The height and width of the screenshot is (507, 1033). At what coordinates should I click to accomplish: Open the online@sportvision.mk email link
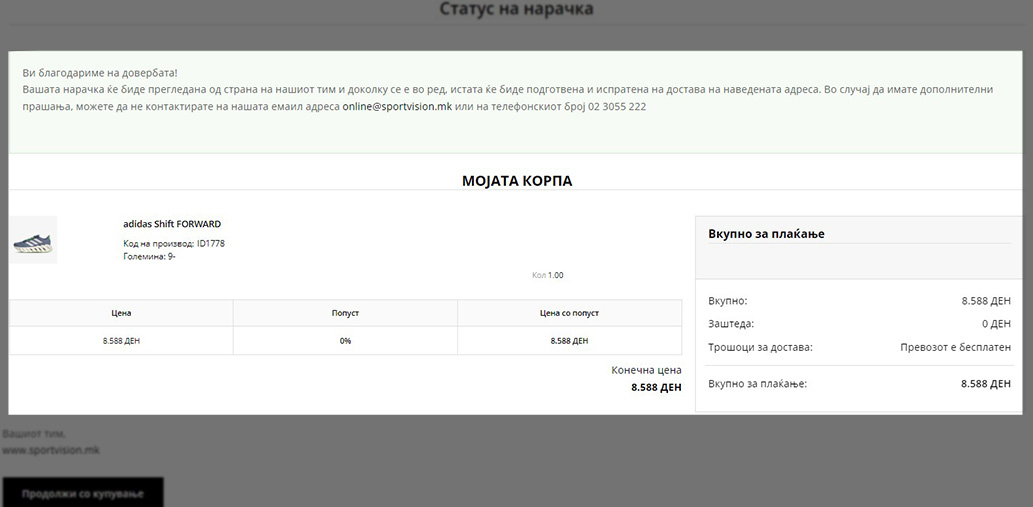pyautogui.click(x=396, y=106)
